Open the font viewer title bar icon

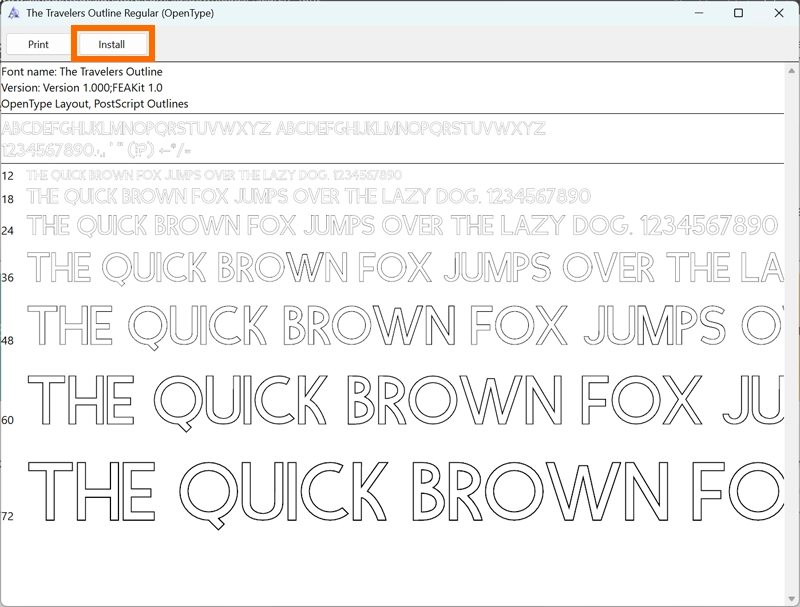coord(13,14)
